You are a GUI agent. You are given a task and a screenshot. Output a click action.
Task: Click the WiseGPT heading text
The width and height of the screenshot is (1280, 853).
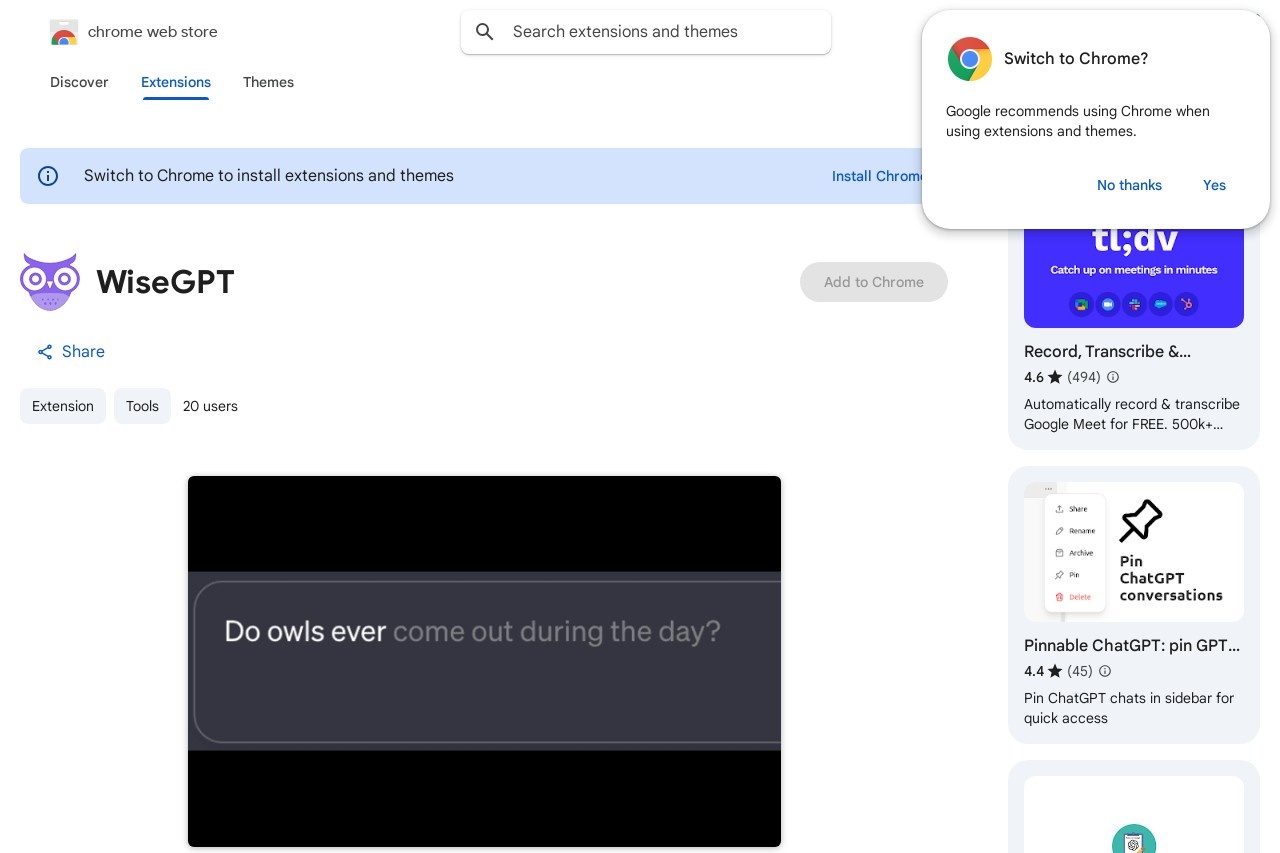coord(165,282)
